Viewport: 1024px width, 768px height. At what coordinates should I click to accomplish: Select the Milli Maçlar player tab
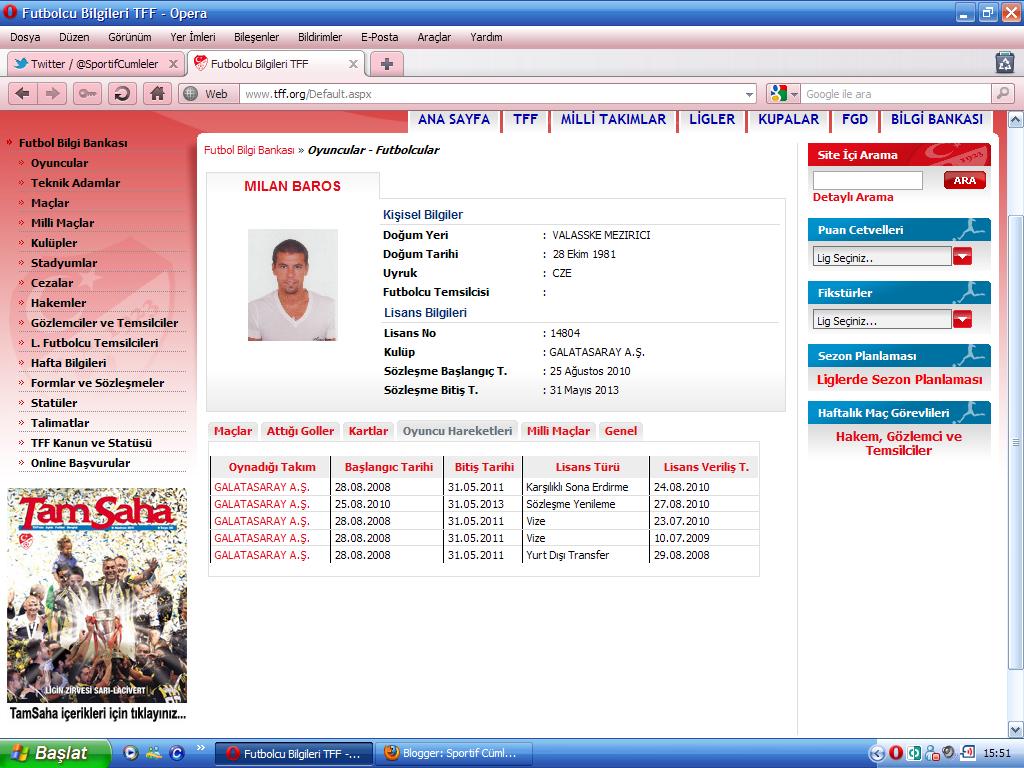(558, 431)
